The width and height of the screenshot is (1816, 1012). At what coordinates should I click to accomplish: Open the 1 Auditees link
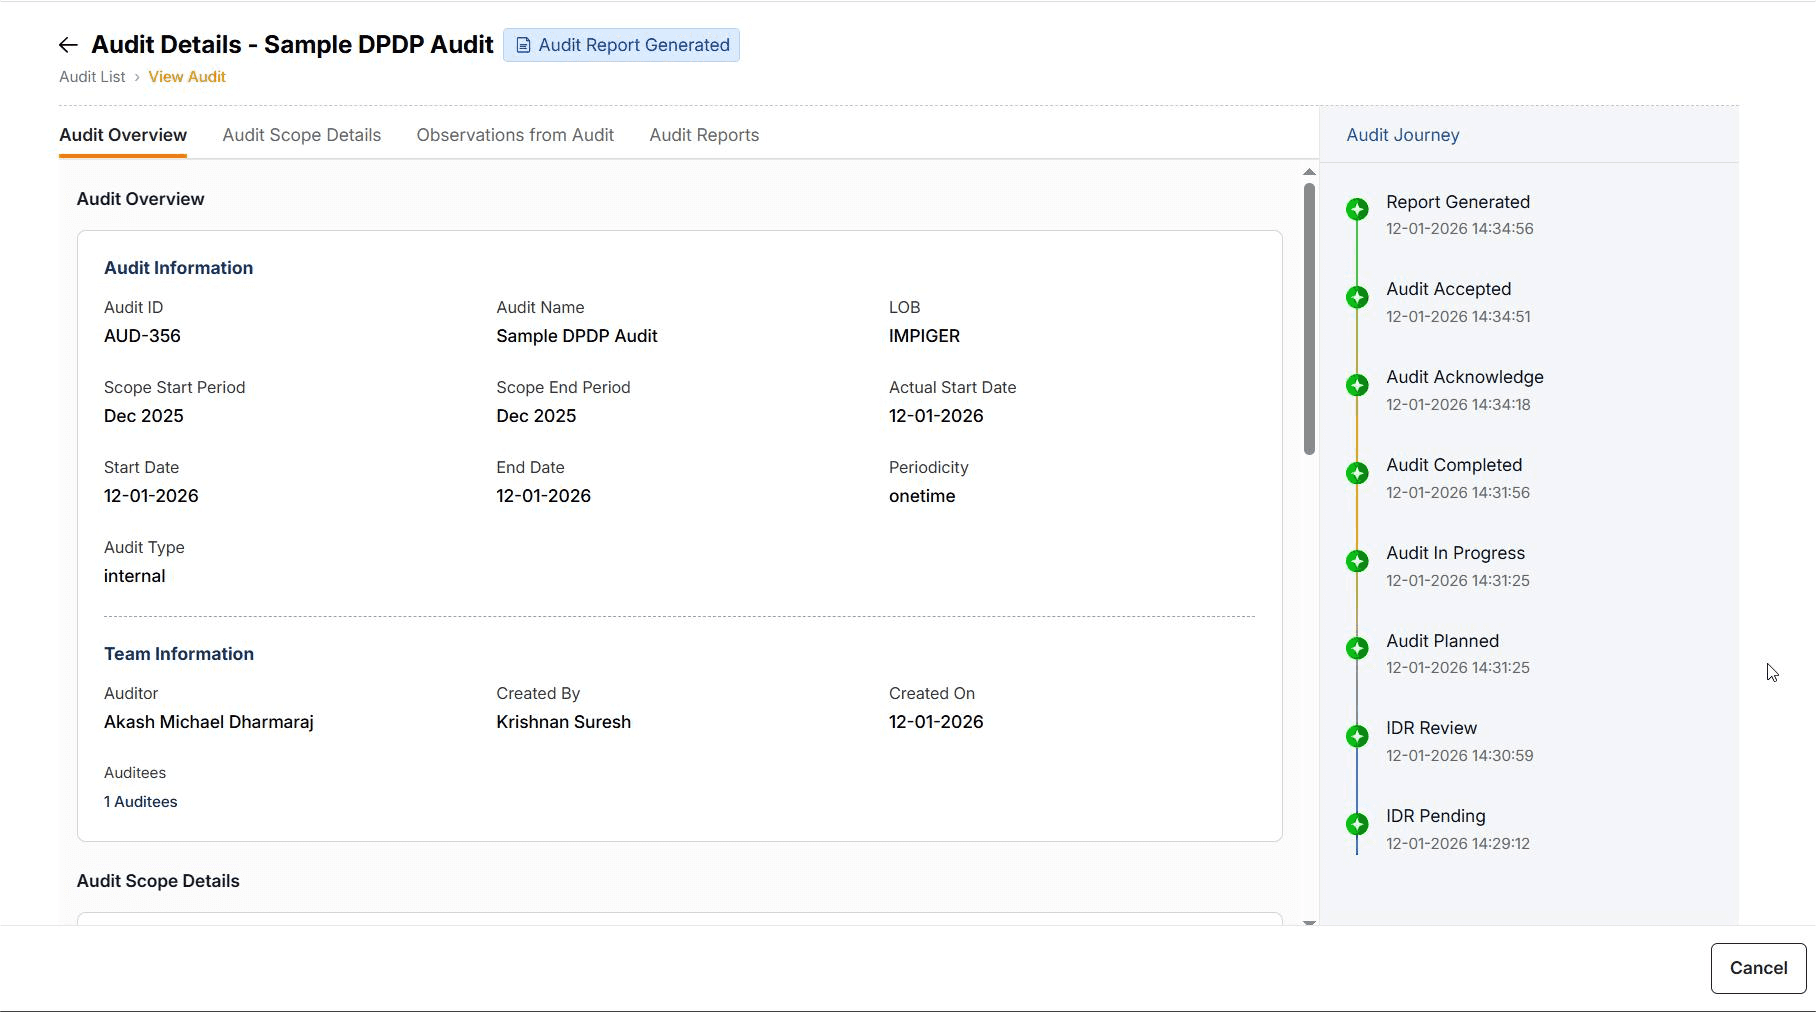click(x=140, y=802)
